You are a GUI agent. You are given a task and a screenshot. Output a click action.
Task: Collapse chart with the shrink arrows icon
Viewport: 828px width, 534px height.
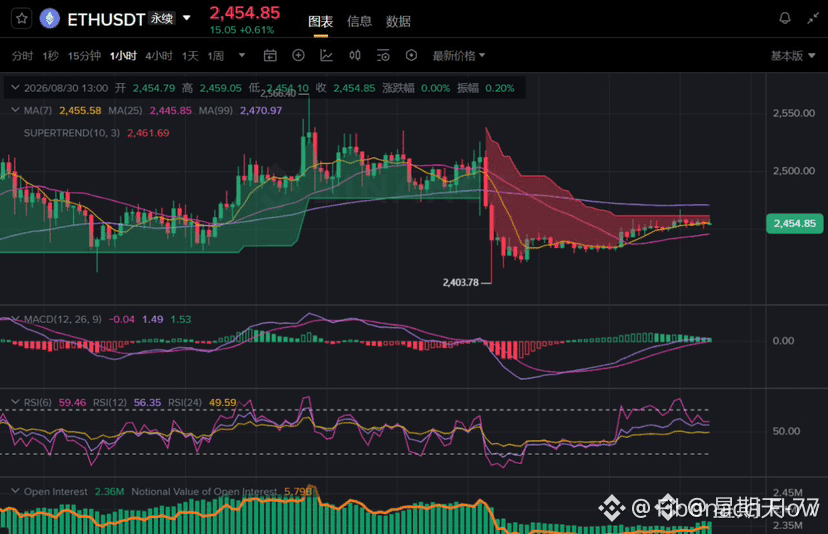pyautogui.click(x=813, y=18)
